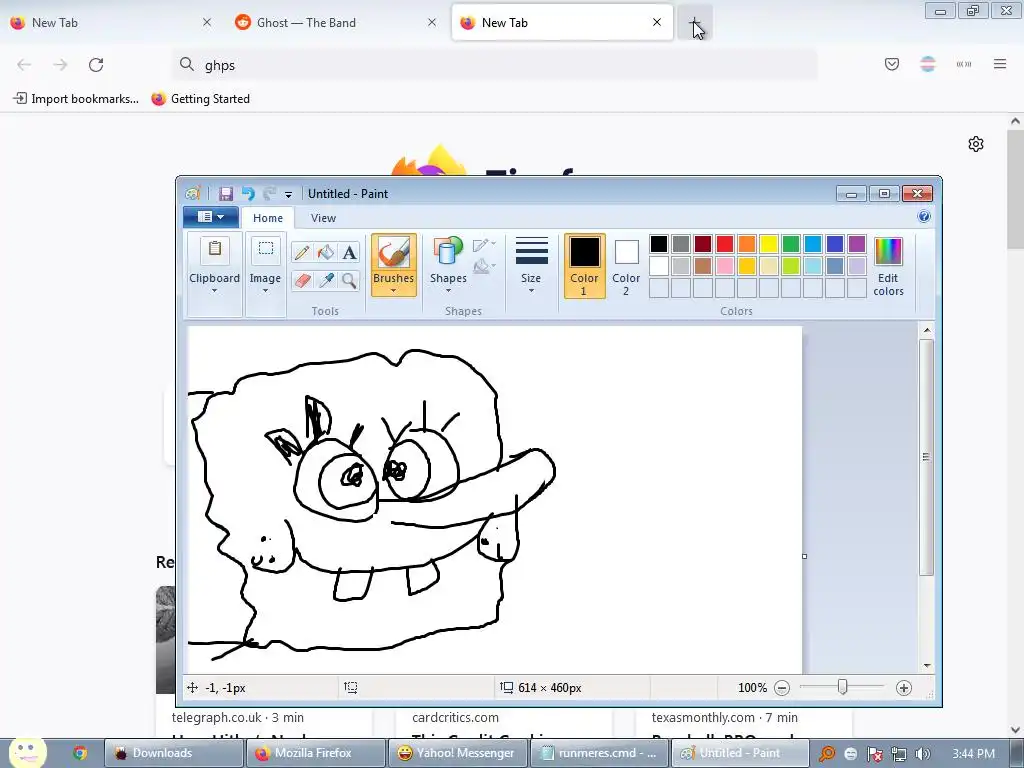Click the Firefox account avatar icon
Screen dimensions: 1024x768
[927, 64]
